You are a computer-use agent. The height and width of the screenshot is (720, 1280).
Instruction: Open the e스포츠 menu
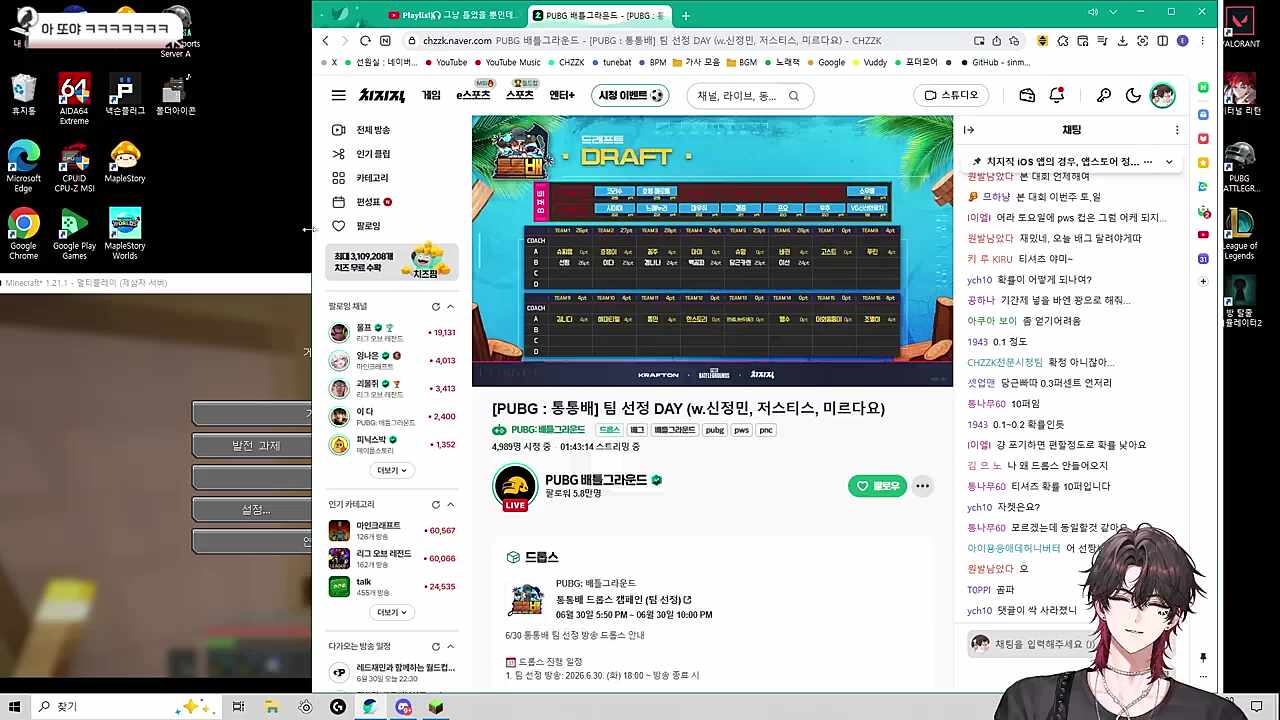click(473, 95)
